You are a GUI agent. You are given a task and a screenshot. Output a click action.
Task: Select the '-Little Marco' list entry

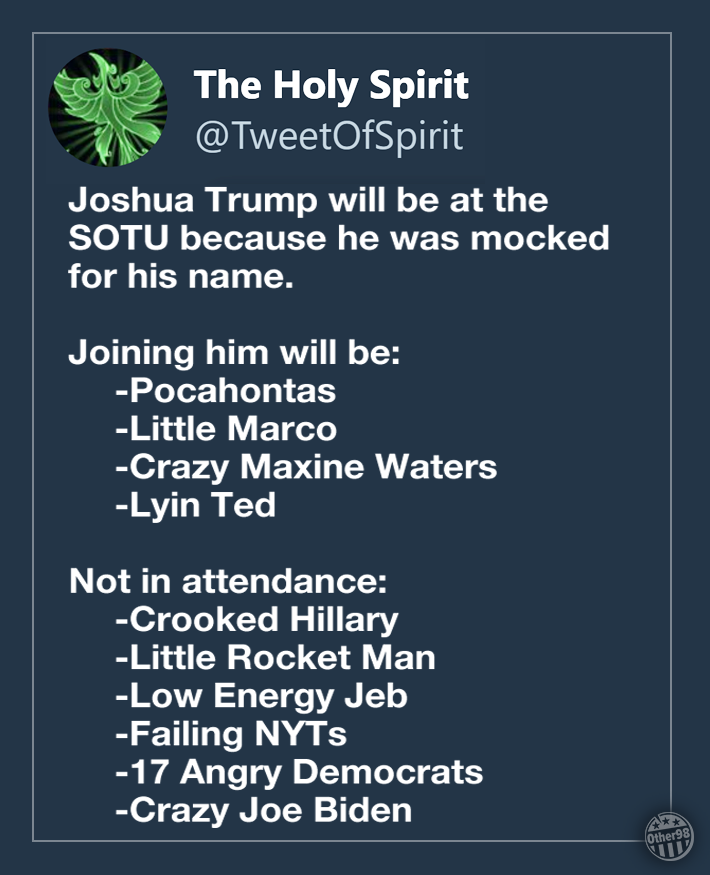pyautogui.click(x=226, y=428)
